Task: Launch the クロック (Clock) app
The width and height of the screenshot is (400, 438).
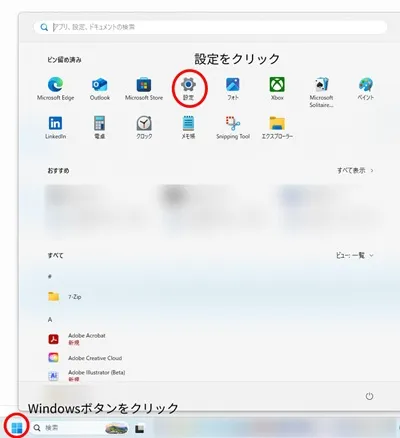Action: pos(144,127)
